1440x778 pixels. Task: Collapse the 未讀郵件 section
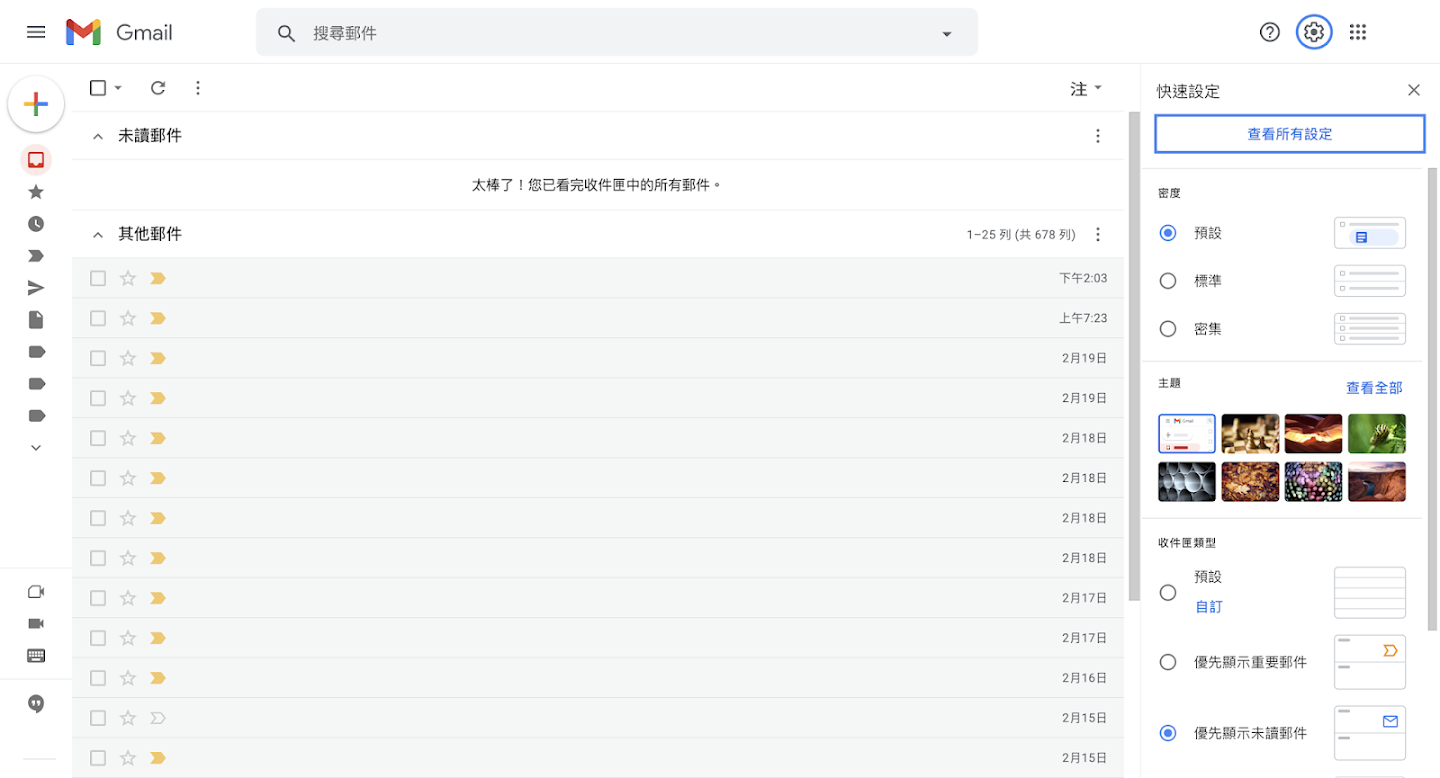click(98, 136)
